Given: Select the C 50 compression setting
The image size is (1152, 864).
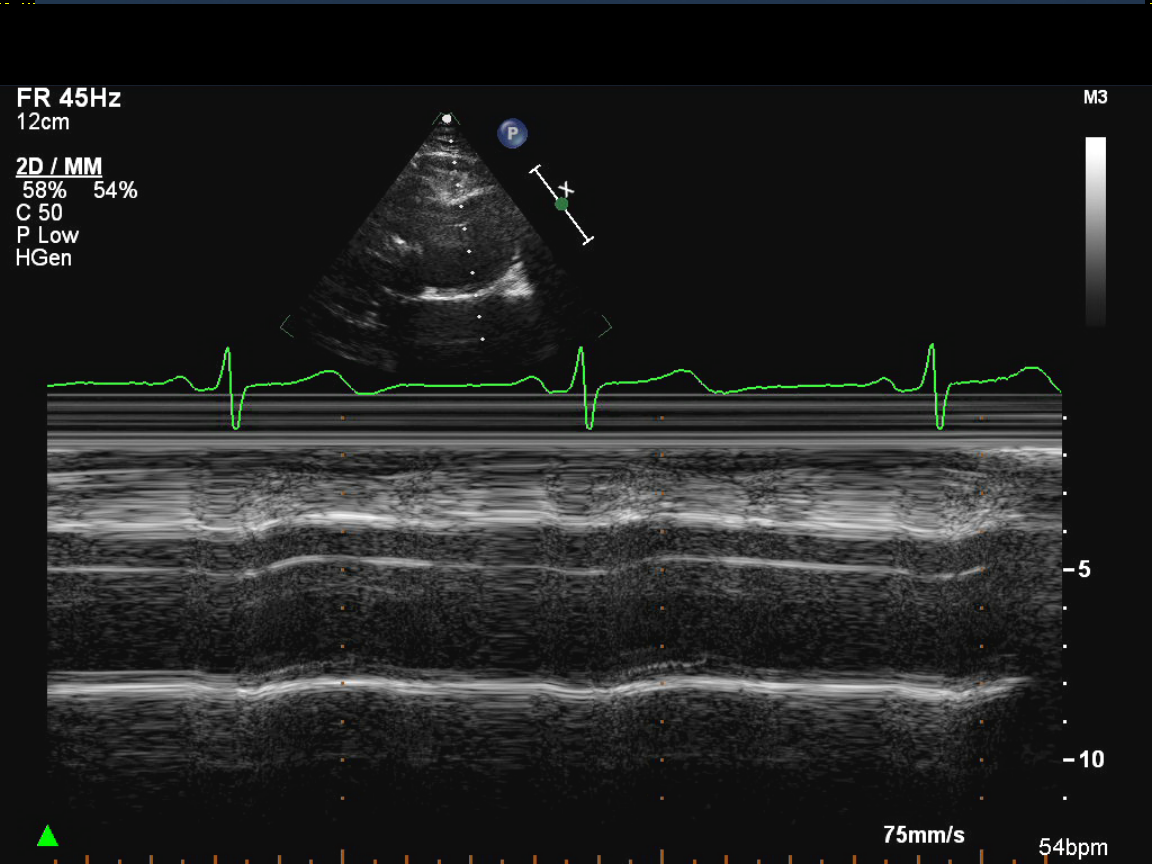Looking at the screenshot, I should pyautogui.click(x=39, y=213).
